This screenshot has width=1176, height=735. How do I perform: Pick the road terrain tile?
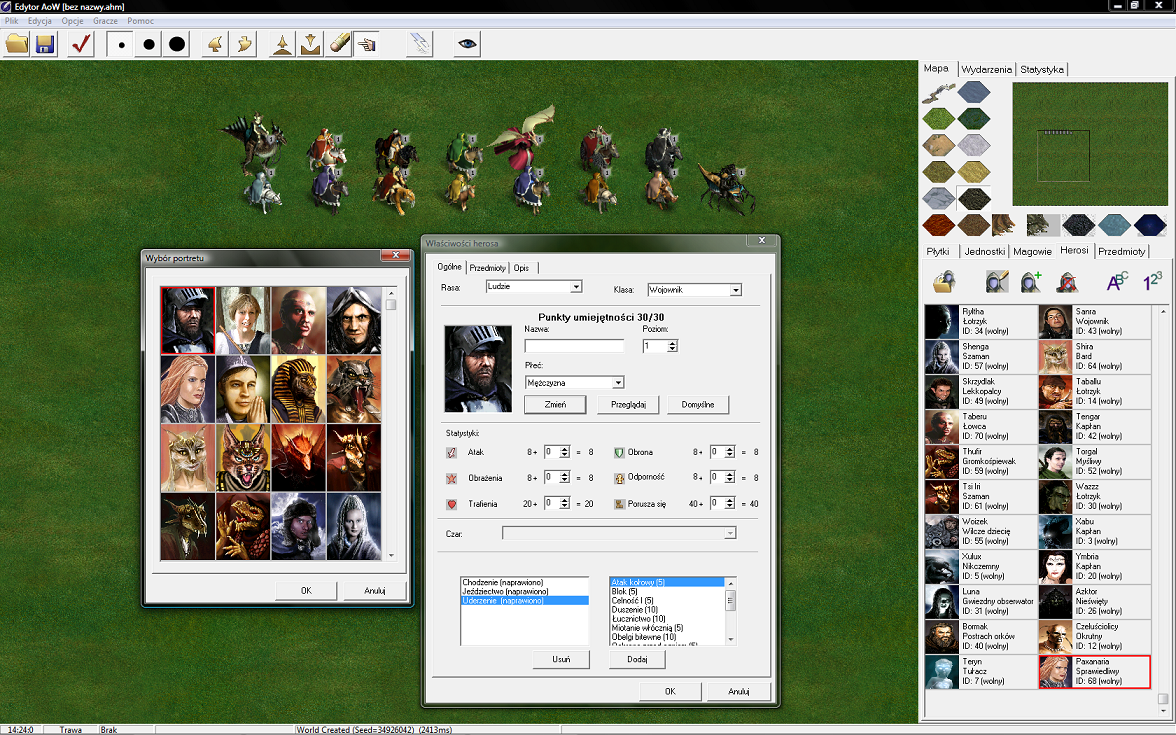[x=938, y=93]
